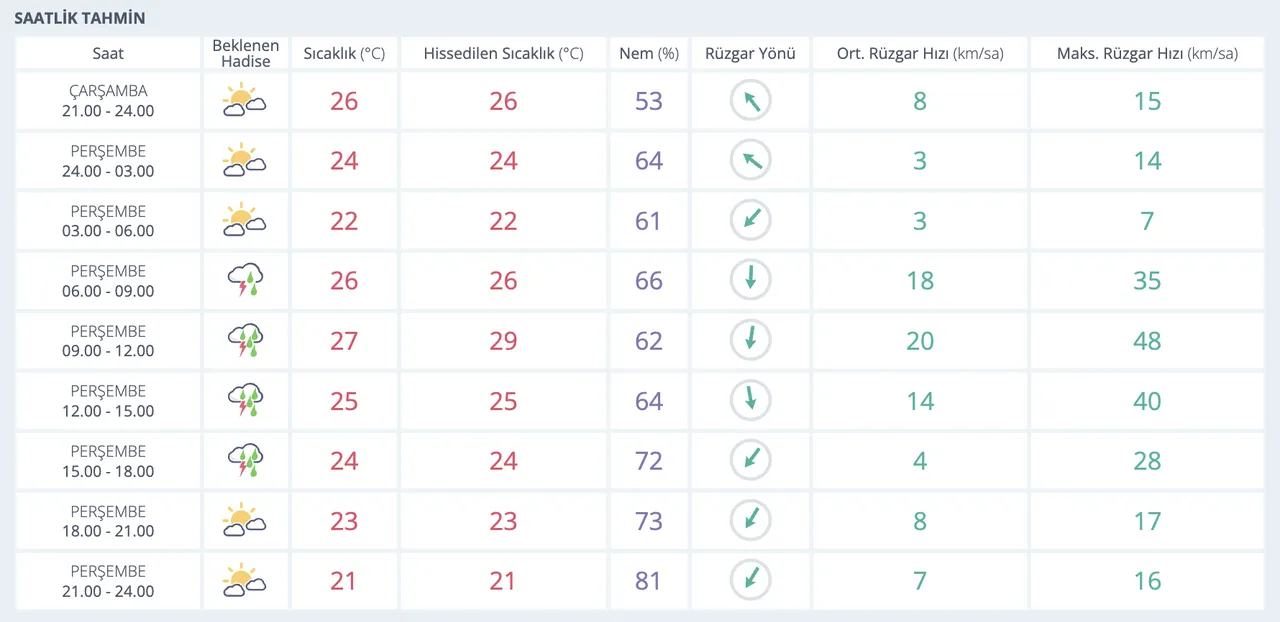This screenshot has width=1280, height=622.
Task: Click the thunderstorm icon for Perşembe 15.00 - 18.00
Action: point(245,461)
